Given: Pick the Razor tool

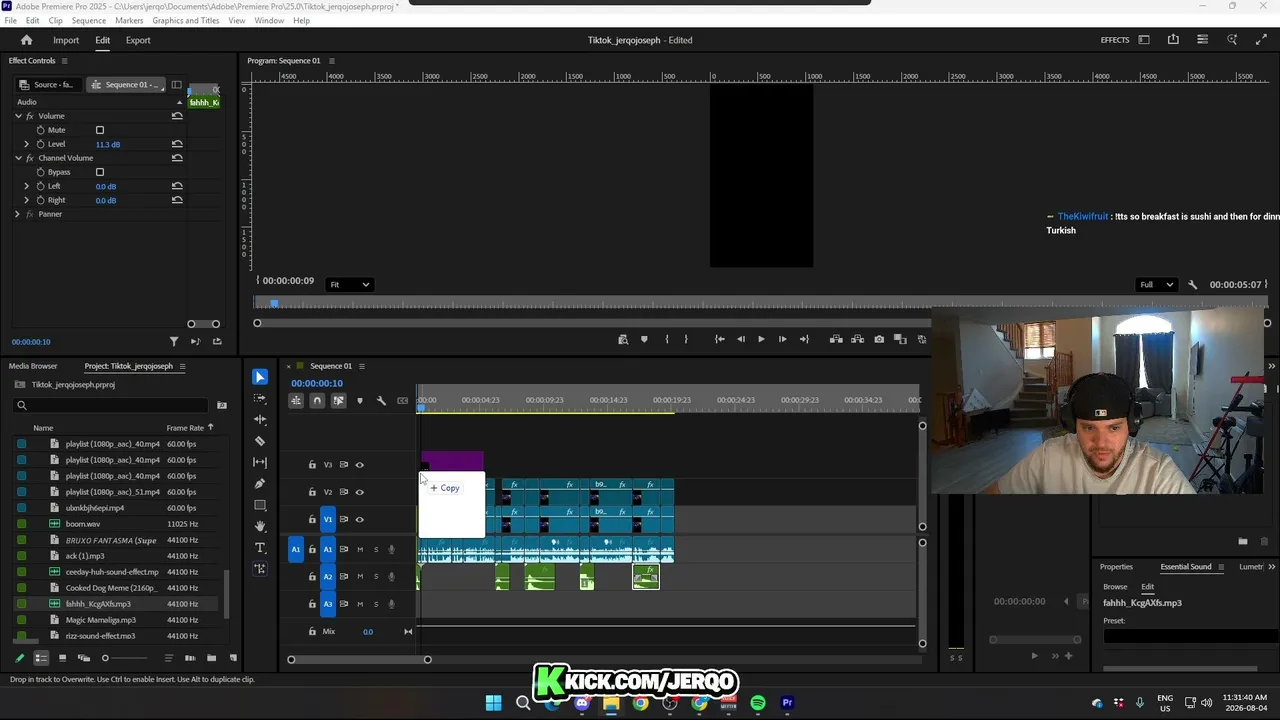Looking at the screenshot, I should (x=260, y=441).
